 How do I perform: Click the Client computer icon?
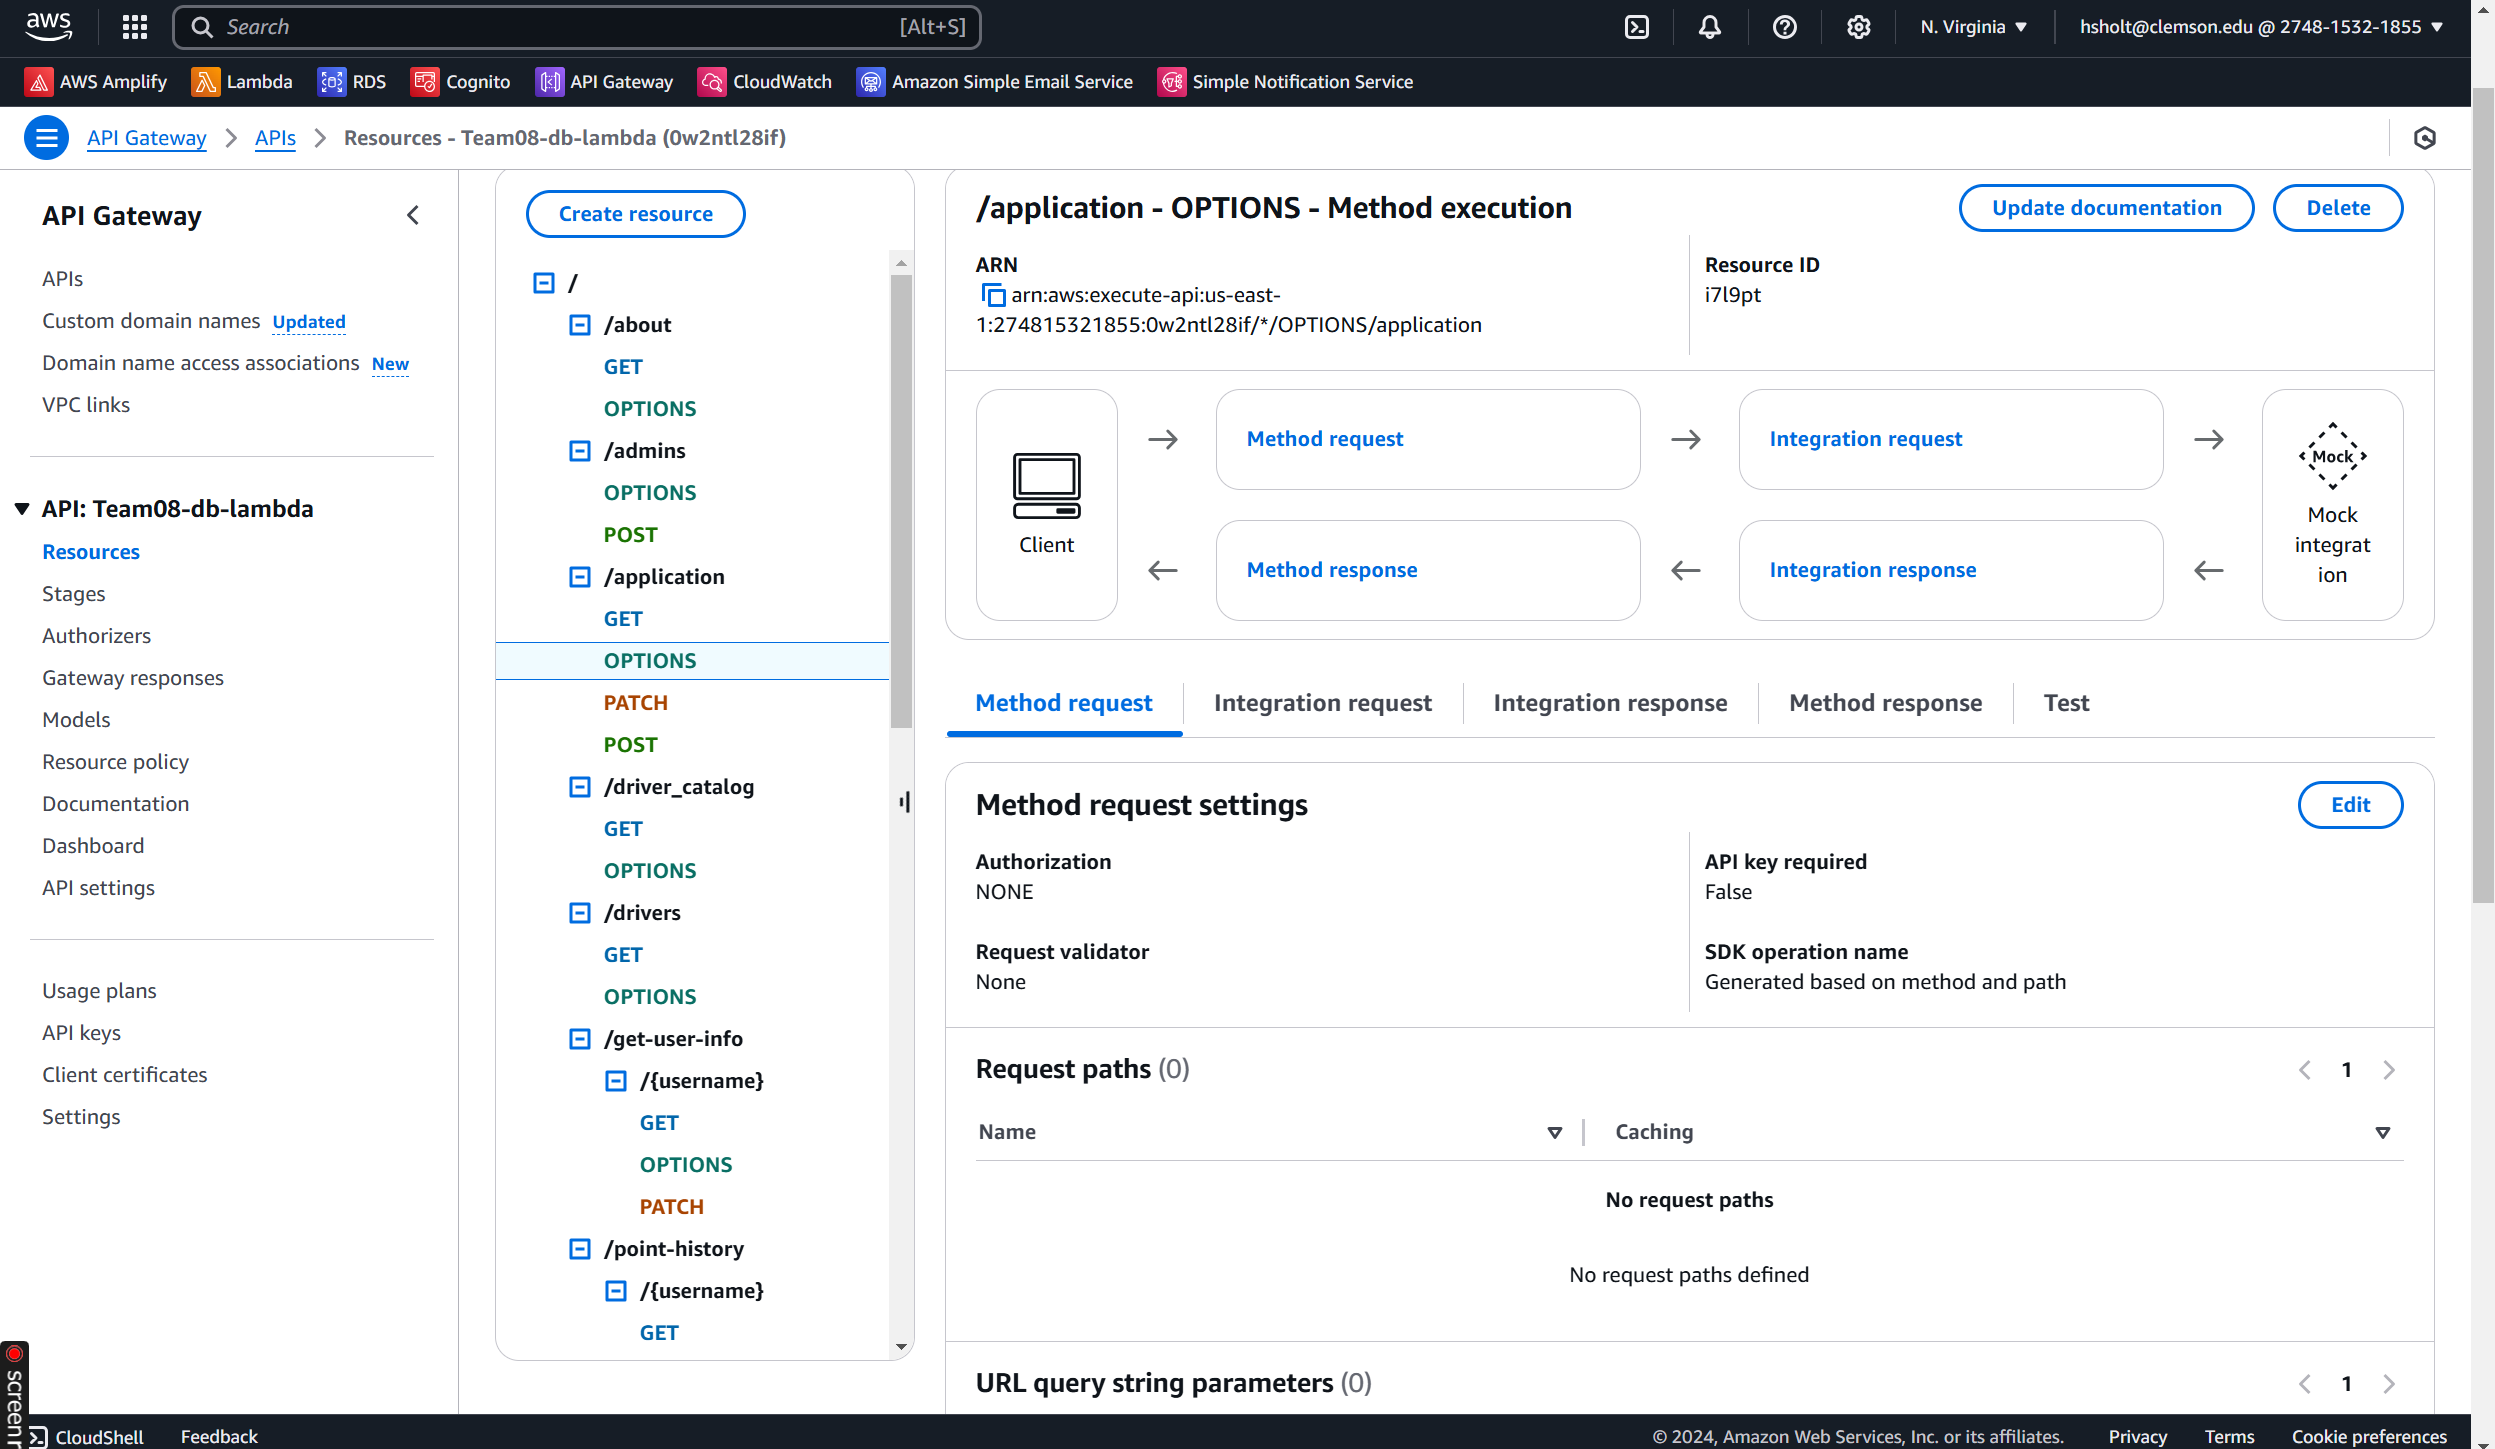pos(1046,486)
